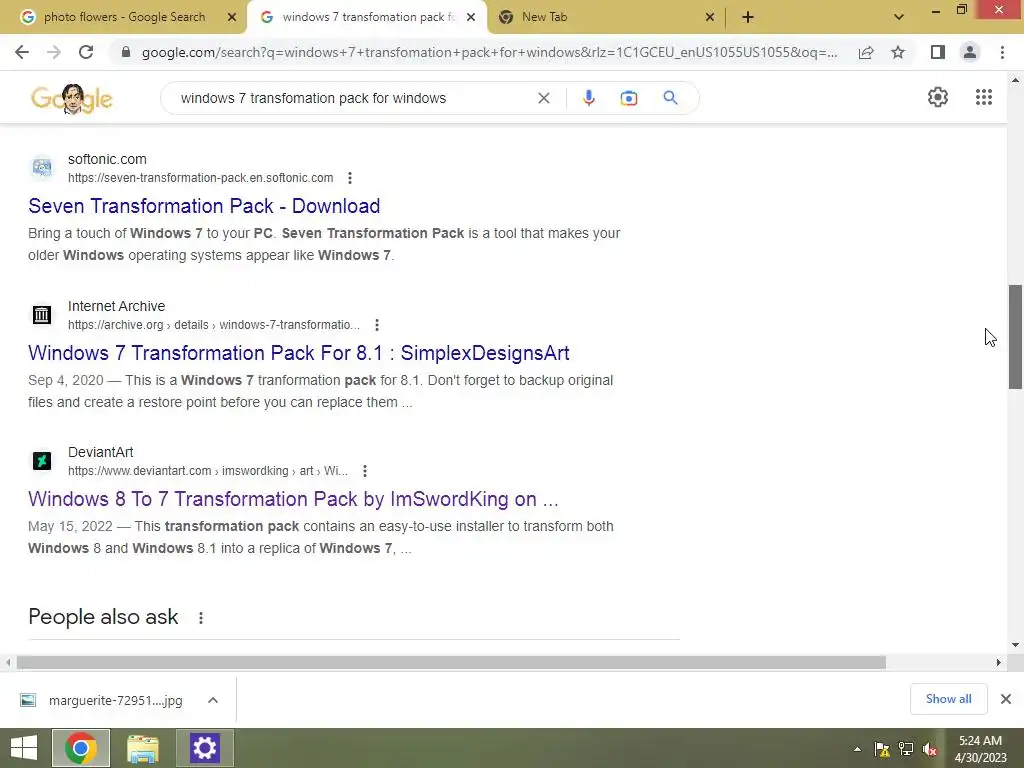The height and width of the screenshot is (768, 1024).
Task: Switch to photo flowers Google Search tab
Action: [x=123, y=17]
